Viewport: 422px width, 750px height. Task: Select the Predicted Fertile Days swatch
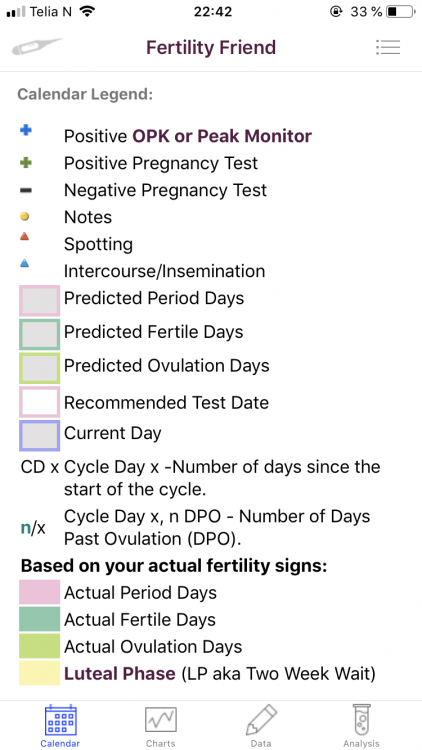pos(40,334)
